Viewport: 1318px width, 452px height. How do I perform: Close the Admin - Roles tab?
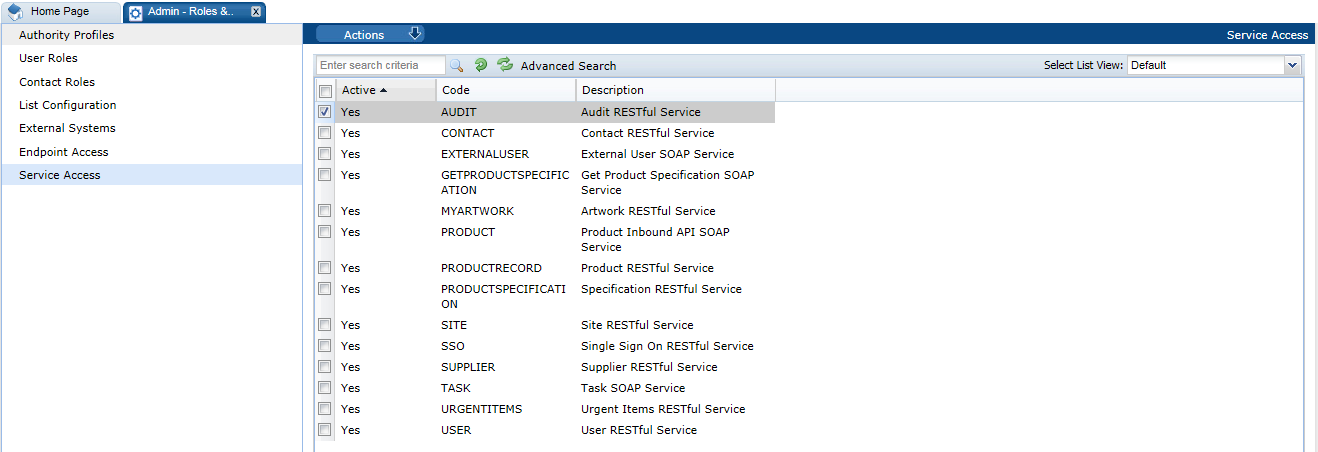256,12
